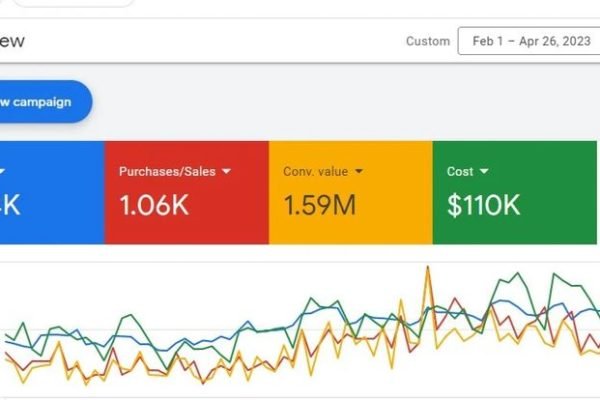The width and height of the screenshot is (600, 400).
Task: Select the yellow Conv. value scorecard 1.59M
Action: point(351,193)
